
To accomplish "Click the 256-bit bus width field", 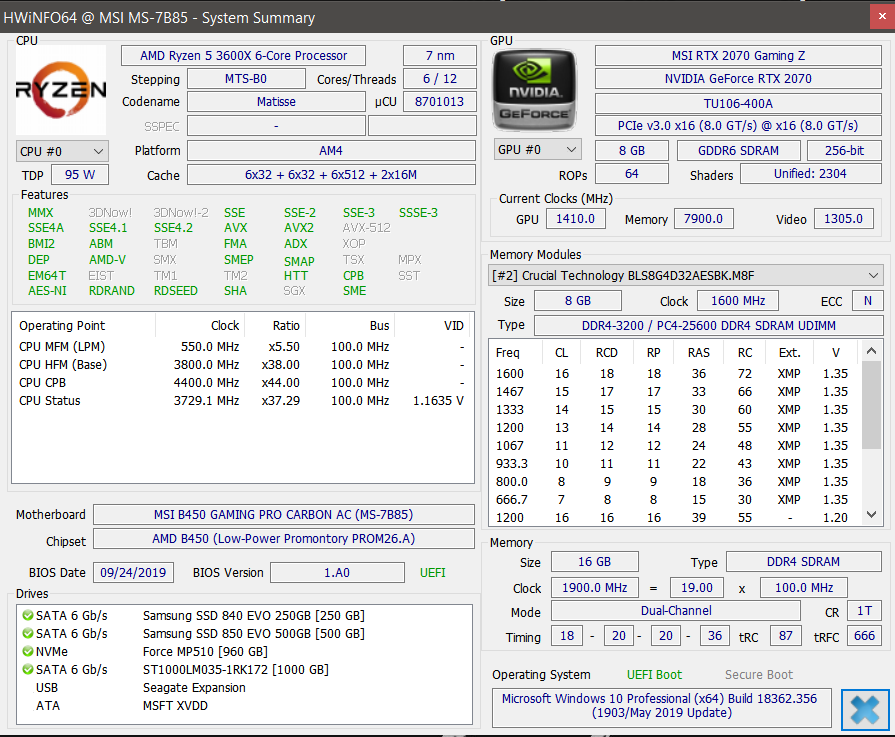I will pos(845,151).
